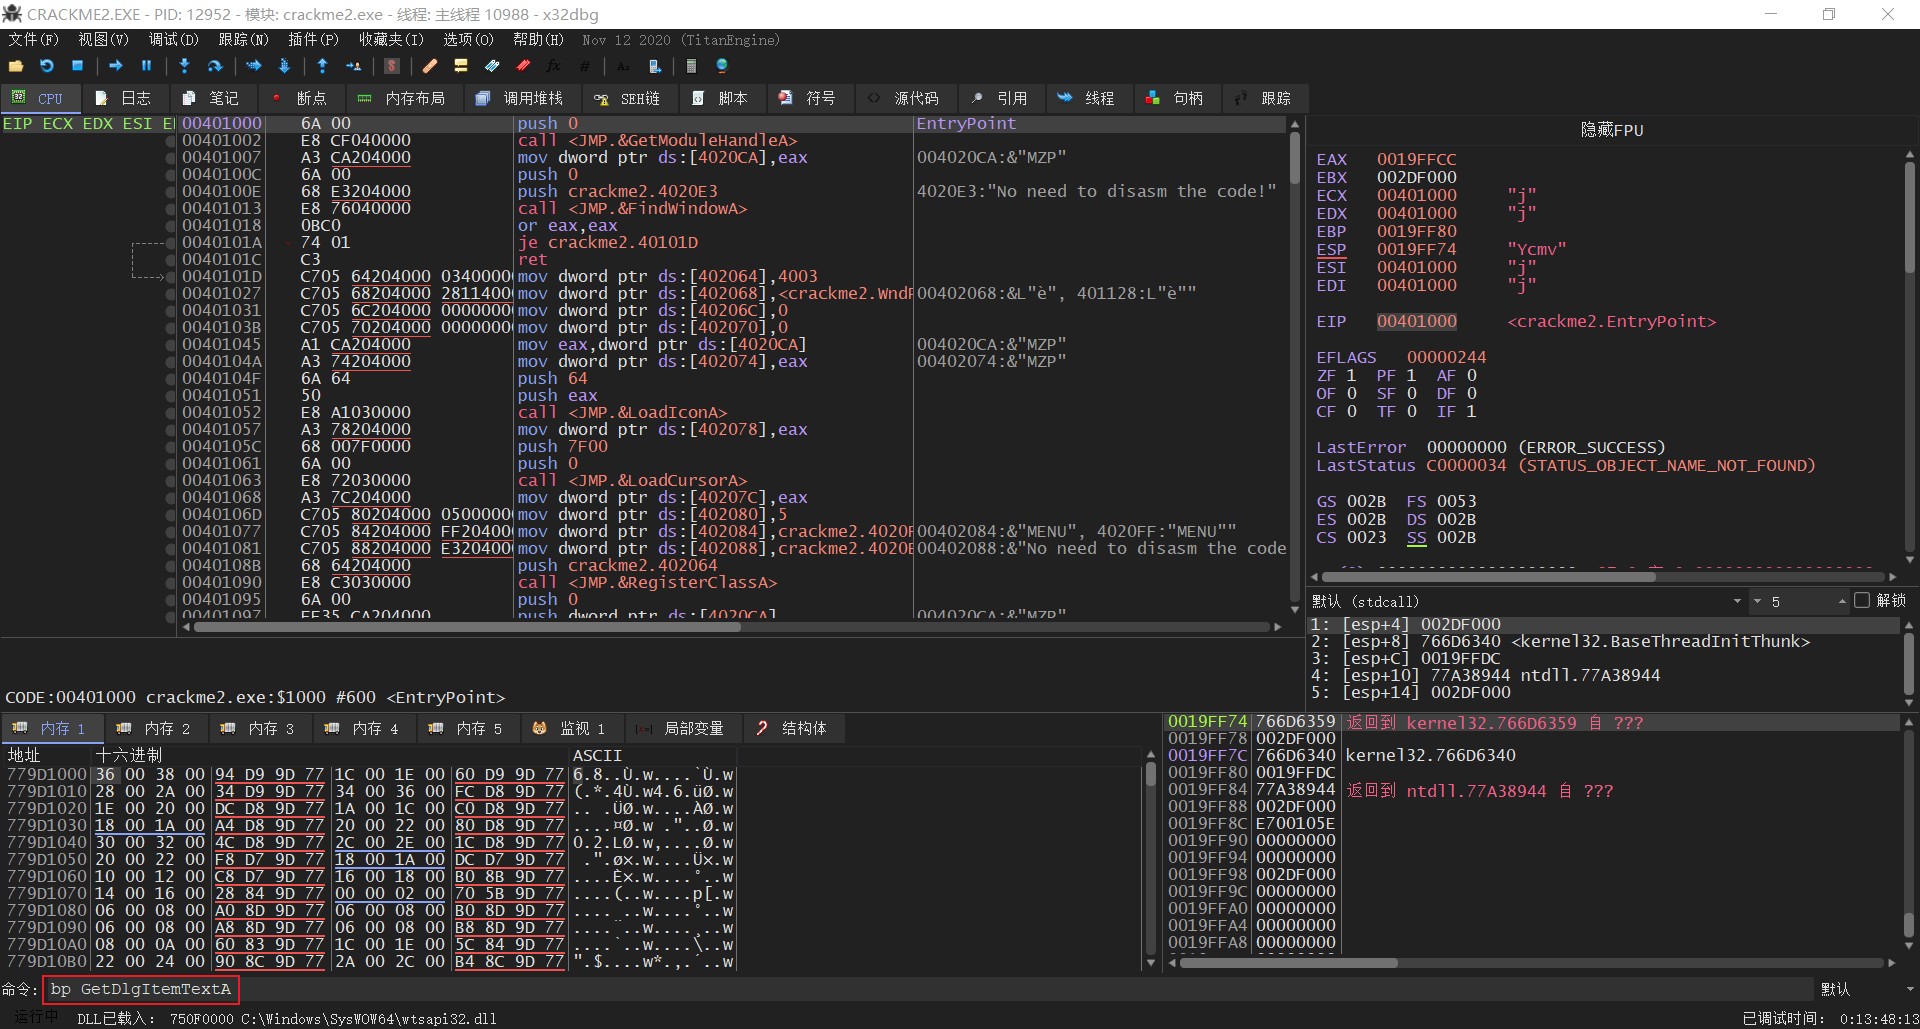This screenshot has width=1920, height=1029.
Task: Stop debugging with the square icon
Action: coord(77,66)
